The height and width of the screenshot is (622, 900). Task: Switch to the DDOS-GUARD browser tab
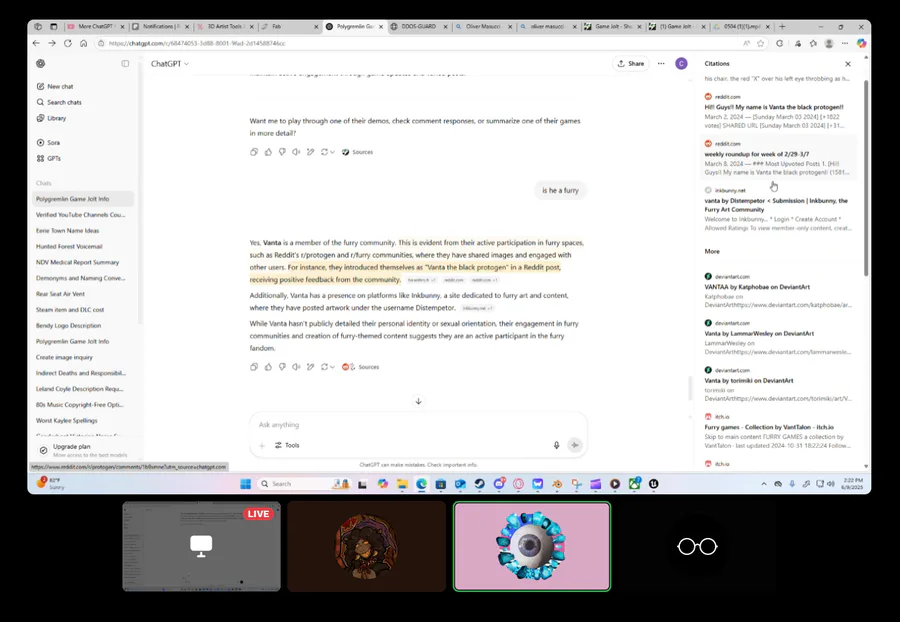click(x=419, y=26)
